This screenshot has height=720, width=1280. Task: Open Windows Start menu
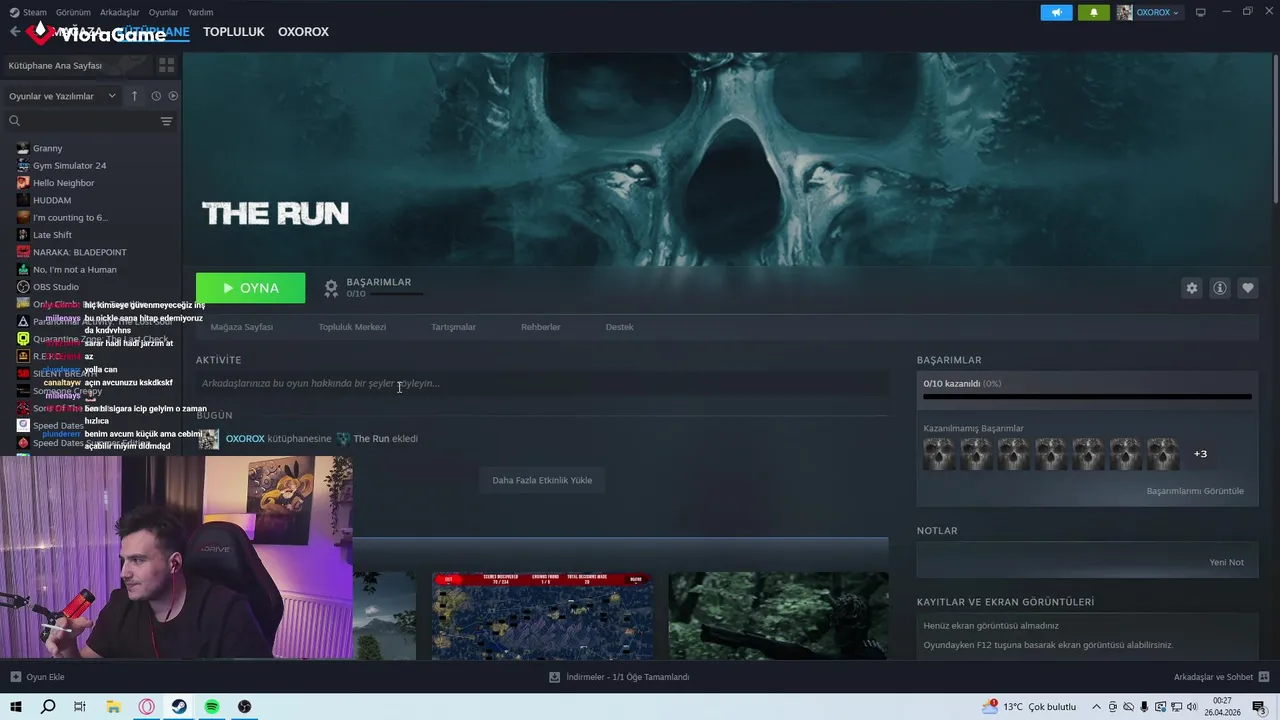[16, 707]
